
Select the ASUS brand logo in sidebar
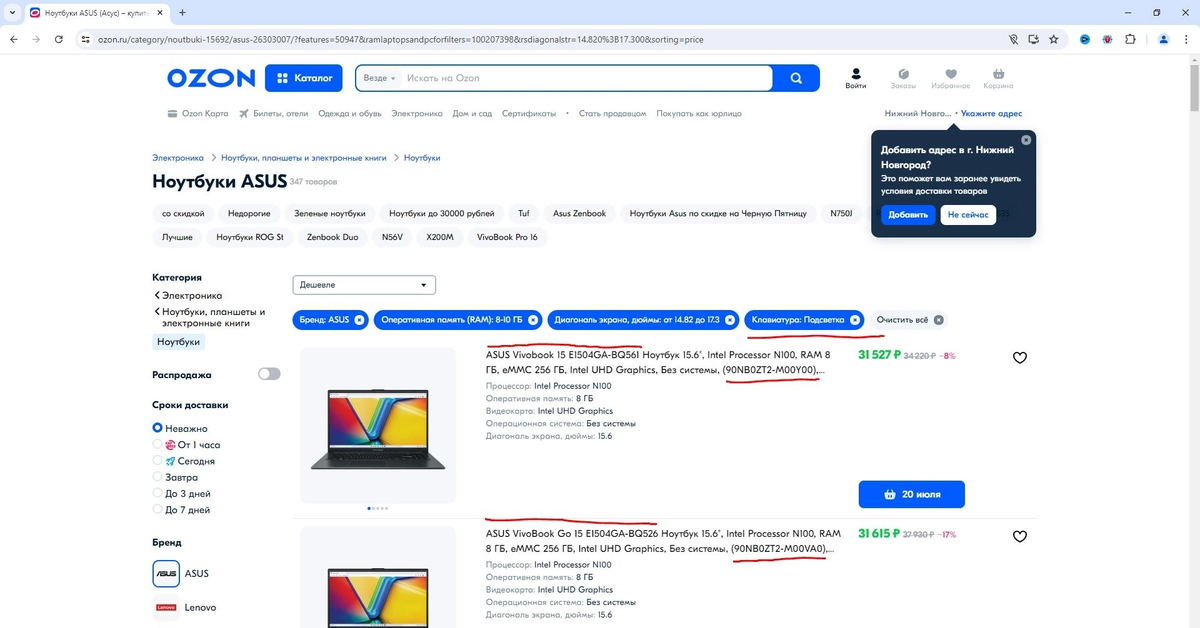click(165, 573)
